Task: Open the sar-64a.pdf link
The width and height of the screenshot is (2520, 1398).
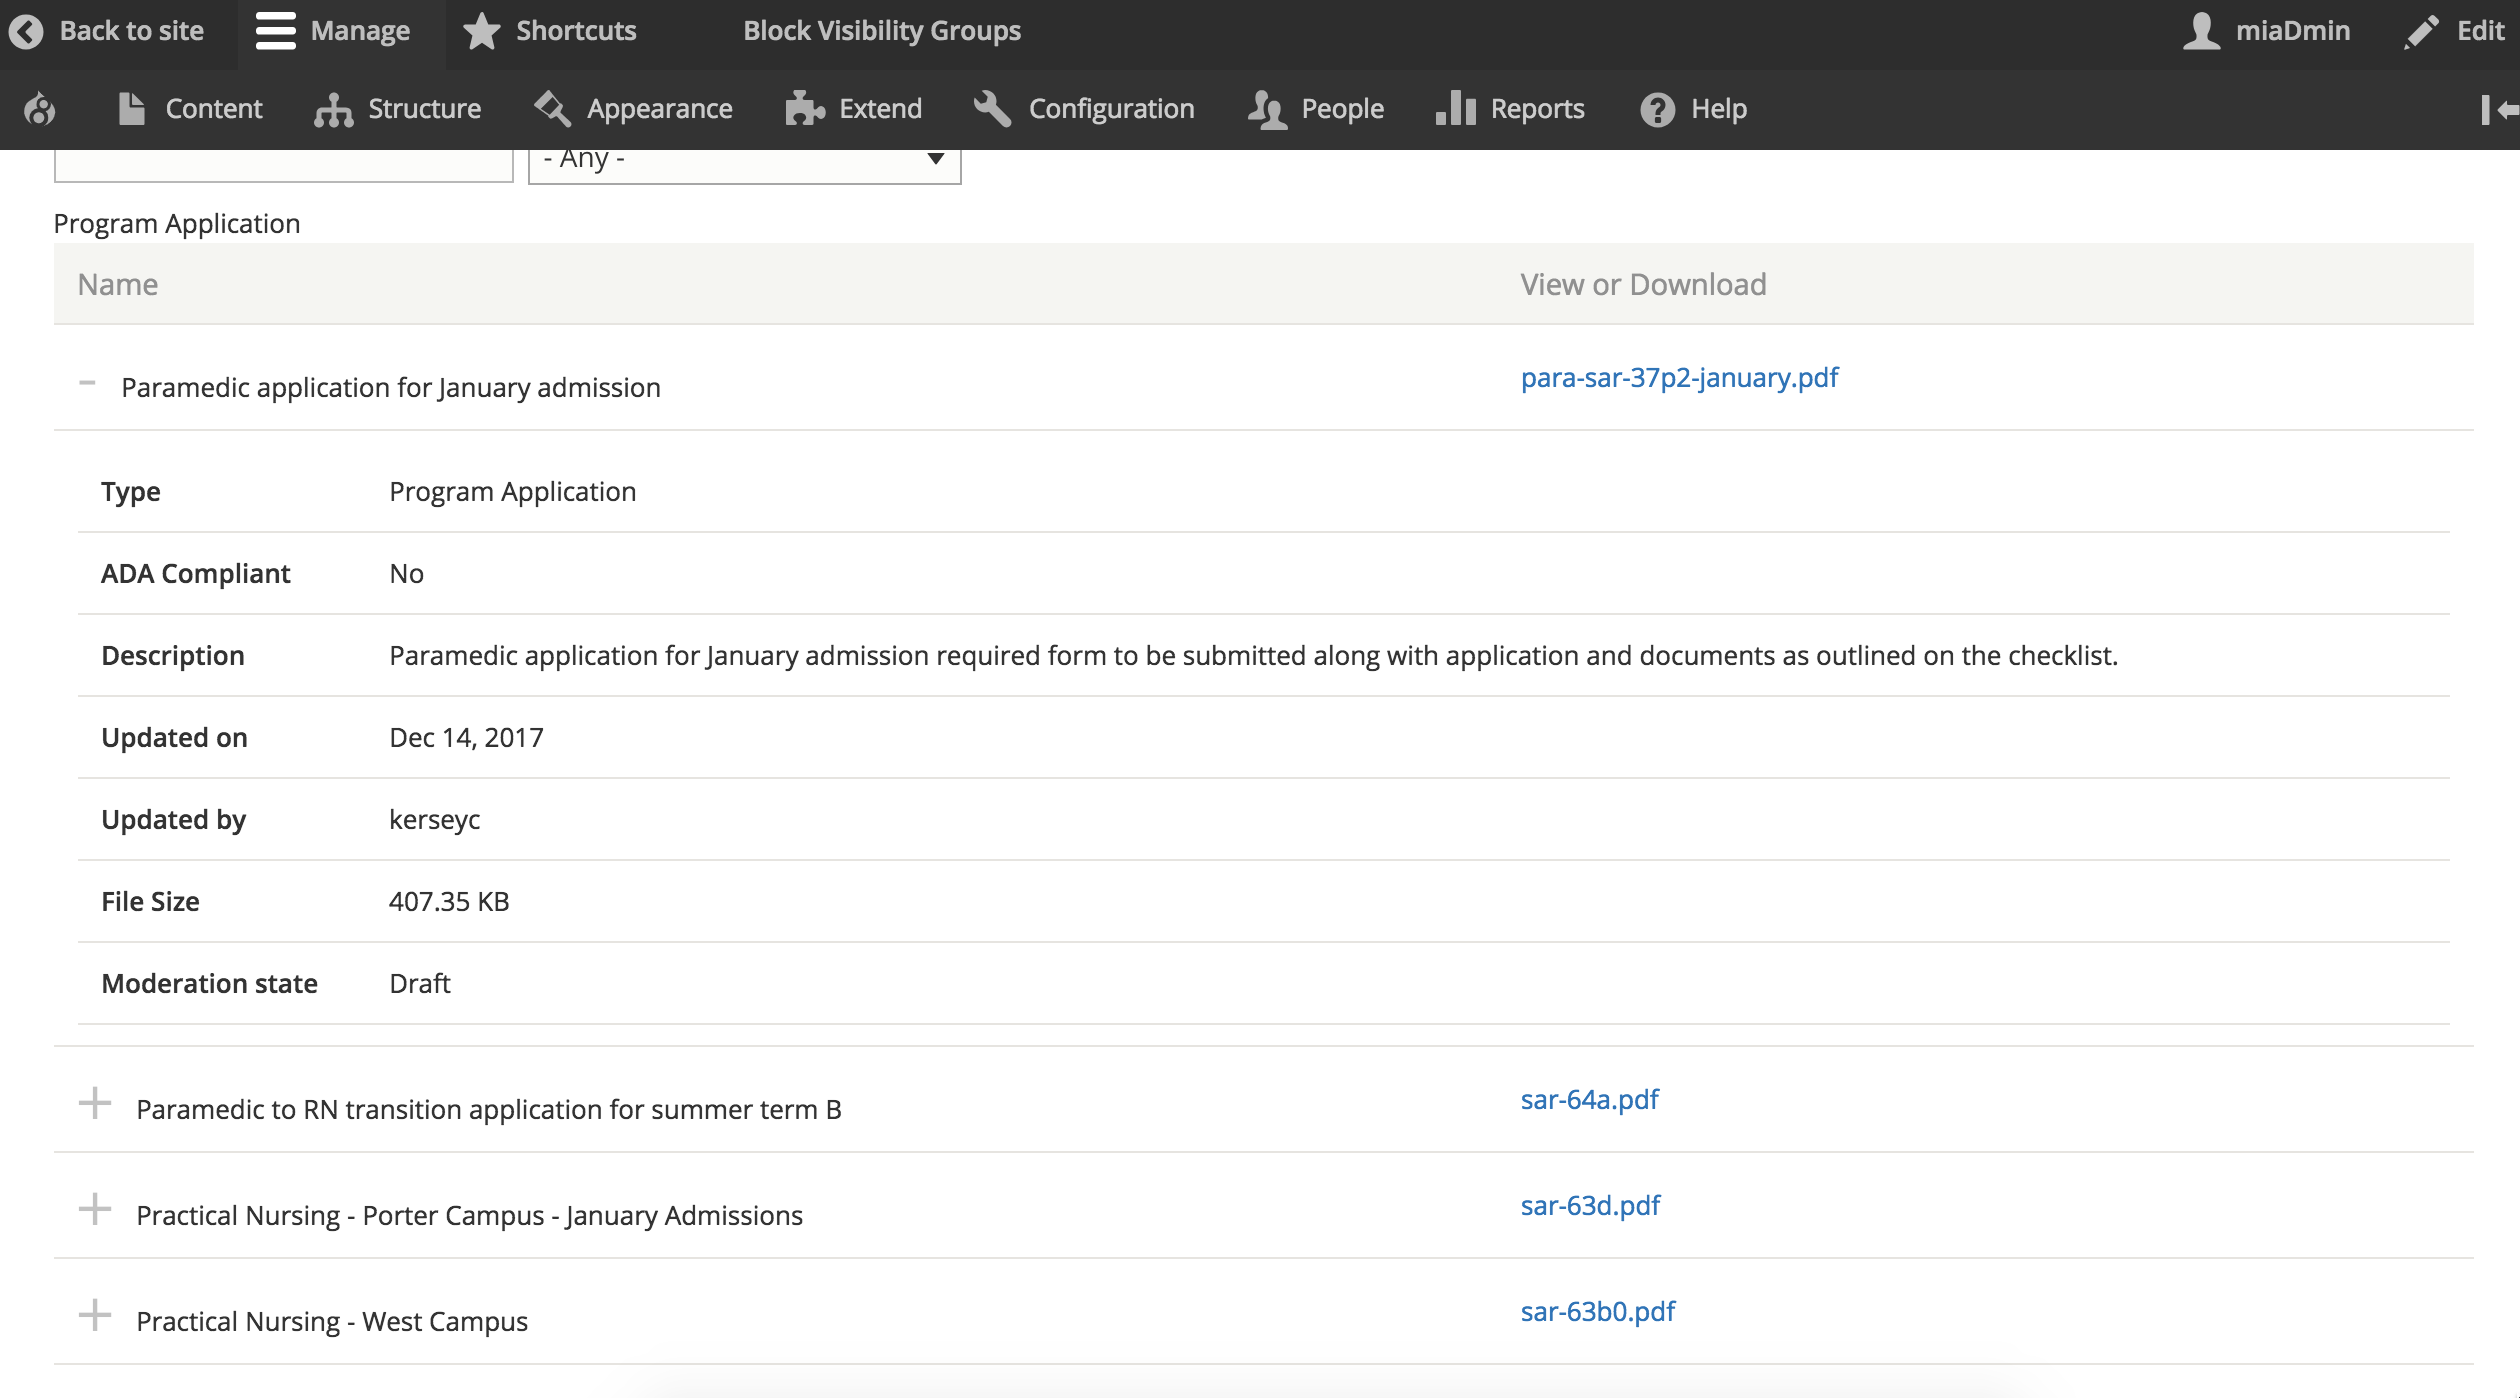Action: (x=1589, y=1100)
